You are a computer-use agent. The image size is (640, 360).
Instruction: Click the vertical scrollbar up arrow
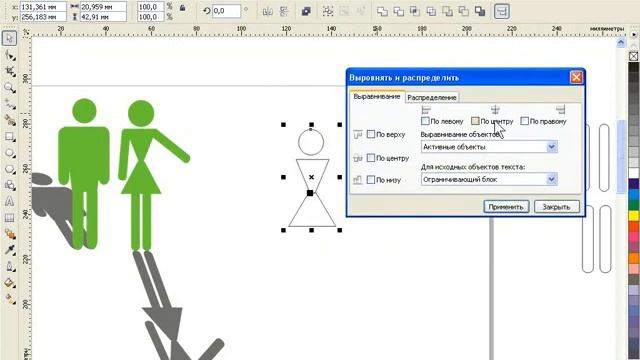[621, 42]
